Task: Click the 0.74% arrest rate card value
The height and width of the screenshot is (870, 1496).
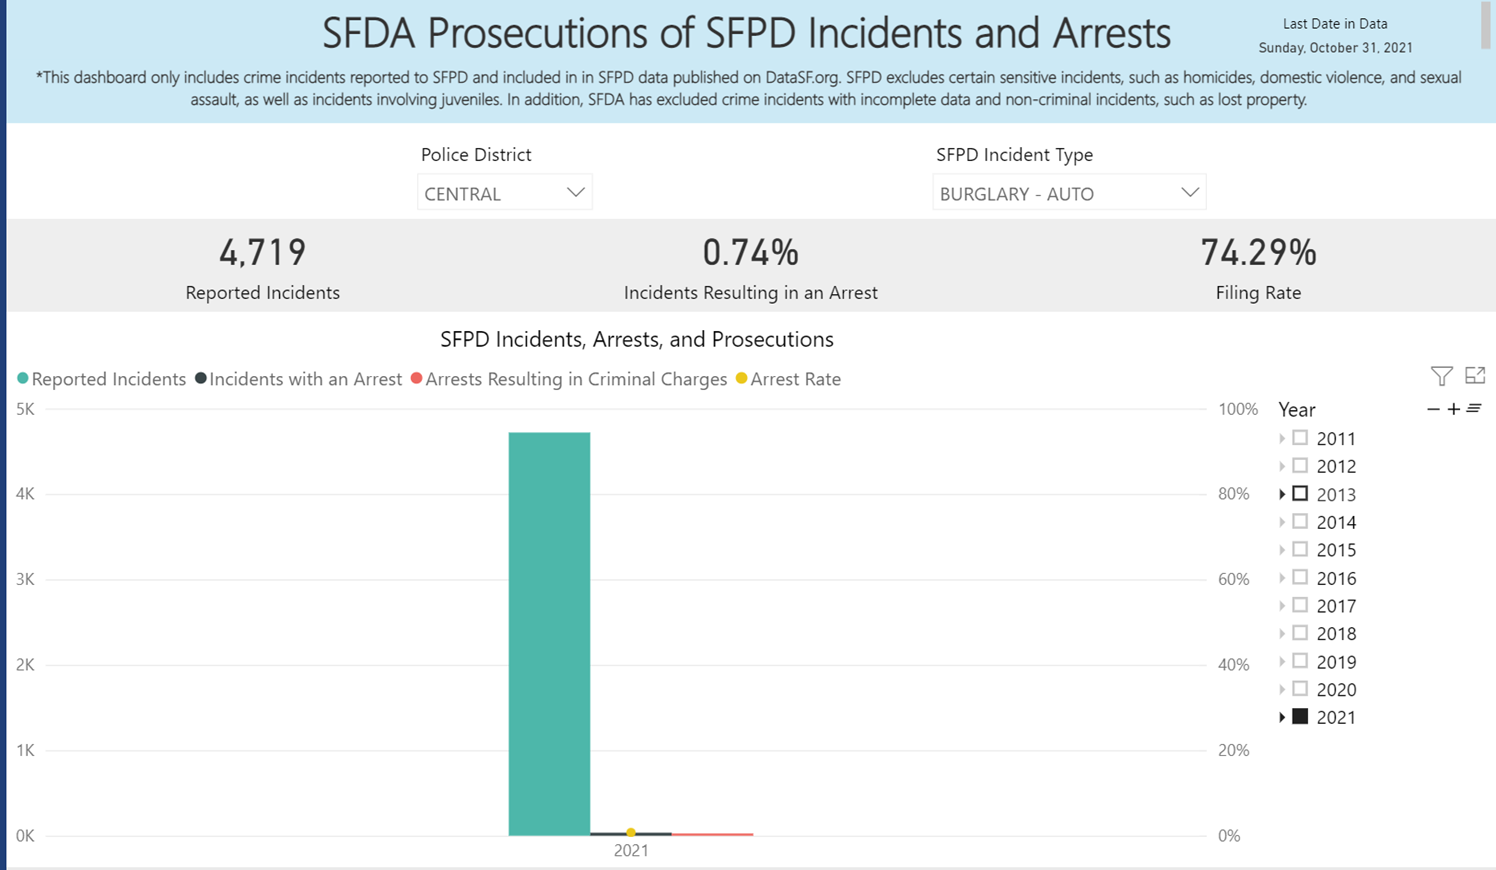Action: click(x=750, y=252)
